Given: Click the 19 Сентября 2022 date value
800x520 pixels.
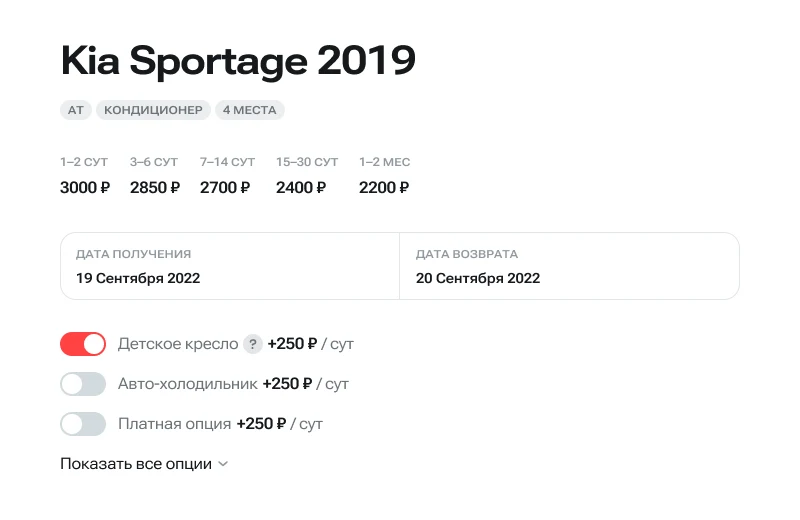Looking at the screenshot, I should [x=138, y=278].
